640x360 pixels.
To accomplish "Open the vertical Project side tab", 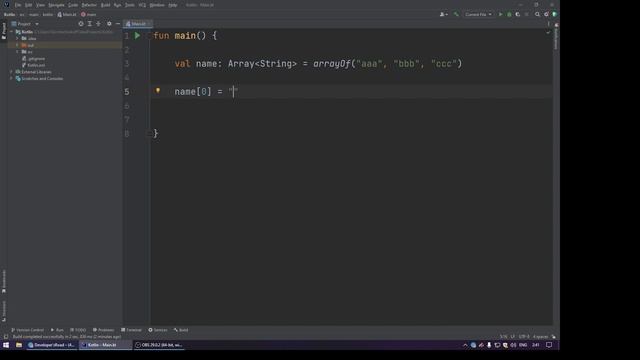I will (4, 31).
